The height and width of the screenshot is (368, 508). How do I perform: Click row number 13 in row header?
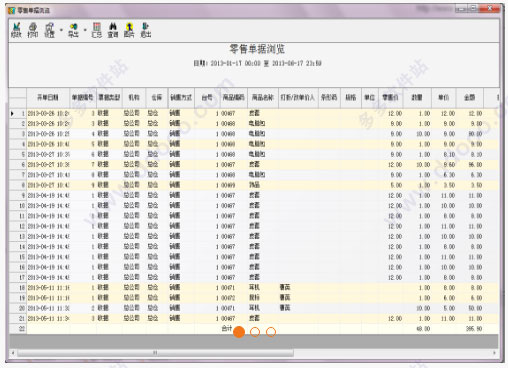click(22, 236)
